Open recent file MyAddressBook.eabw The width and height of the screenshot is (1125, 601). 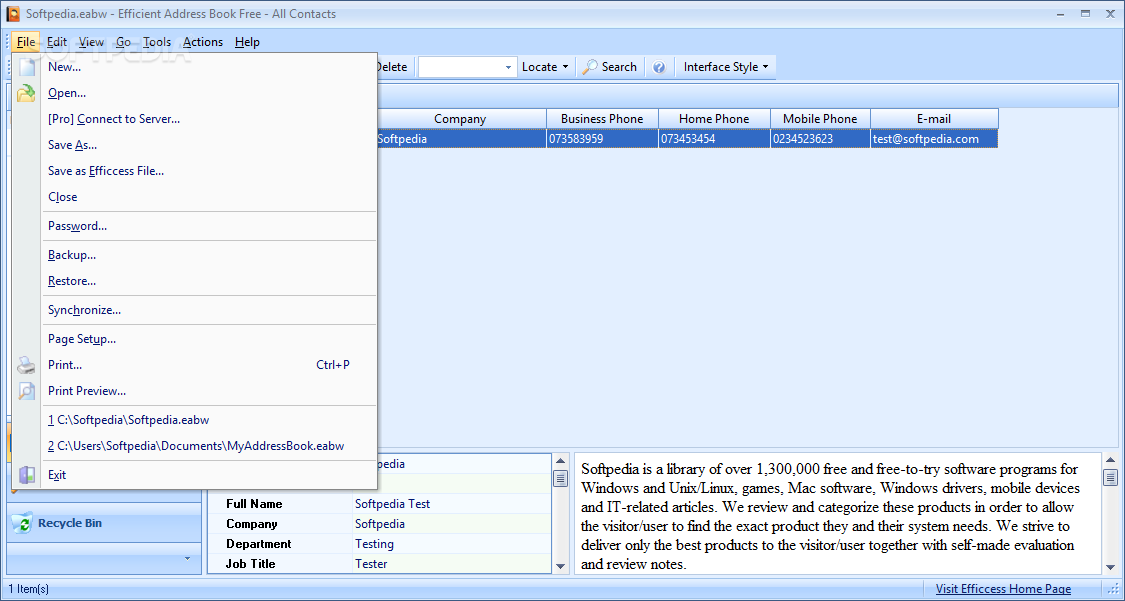click(196, 445)
